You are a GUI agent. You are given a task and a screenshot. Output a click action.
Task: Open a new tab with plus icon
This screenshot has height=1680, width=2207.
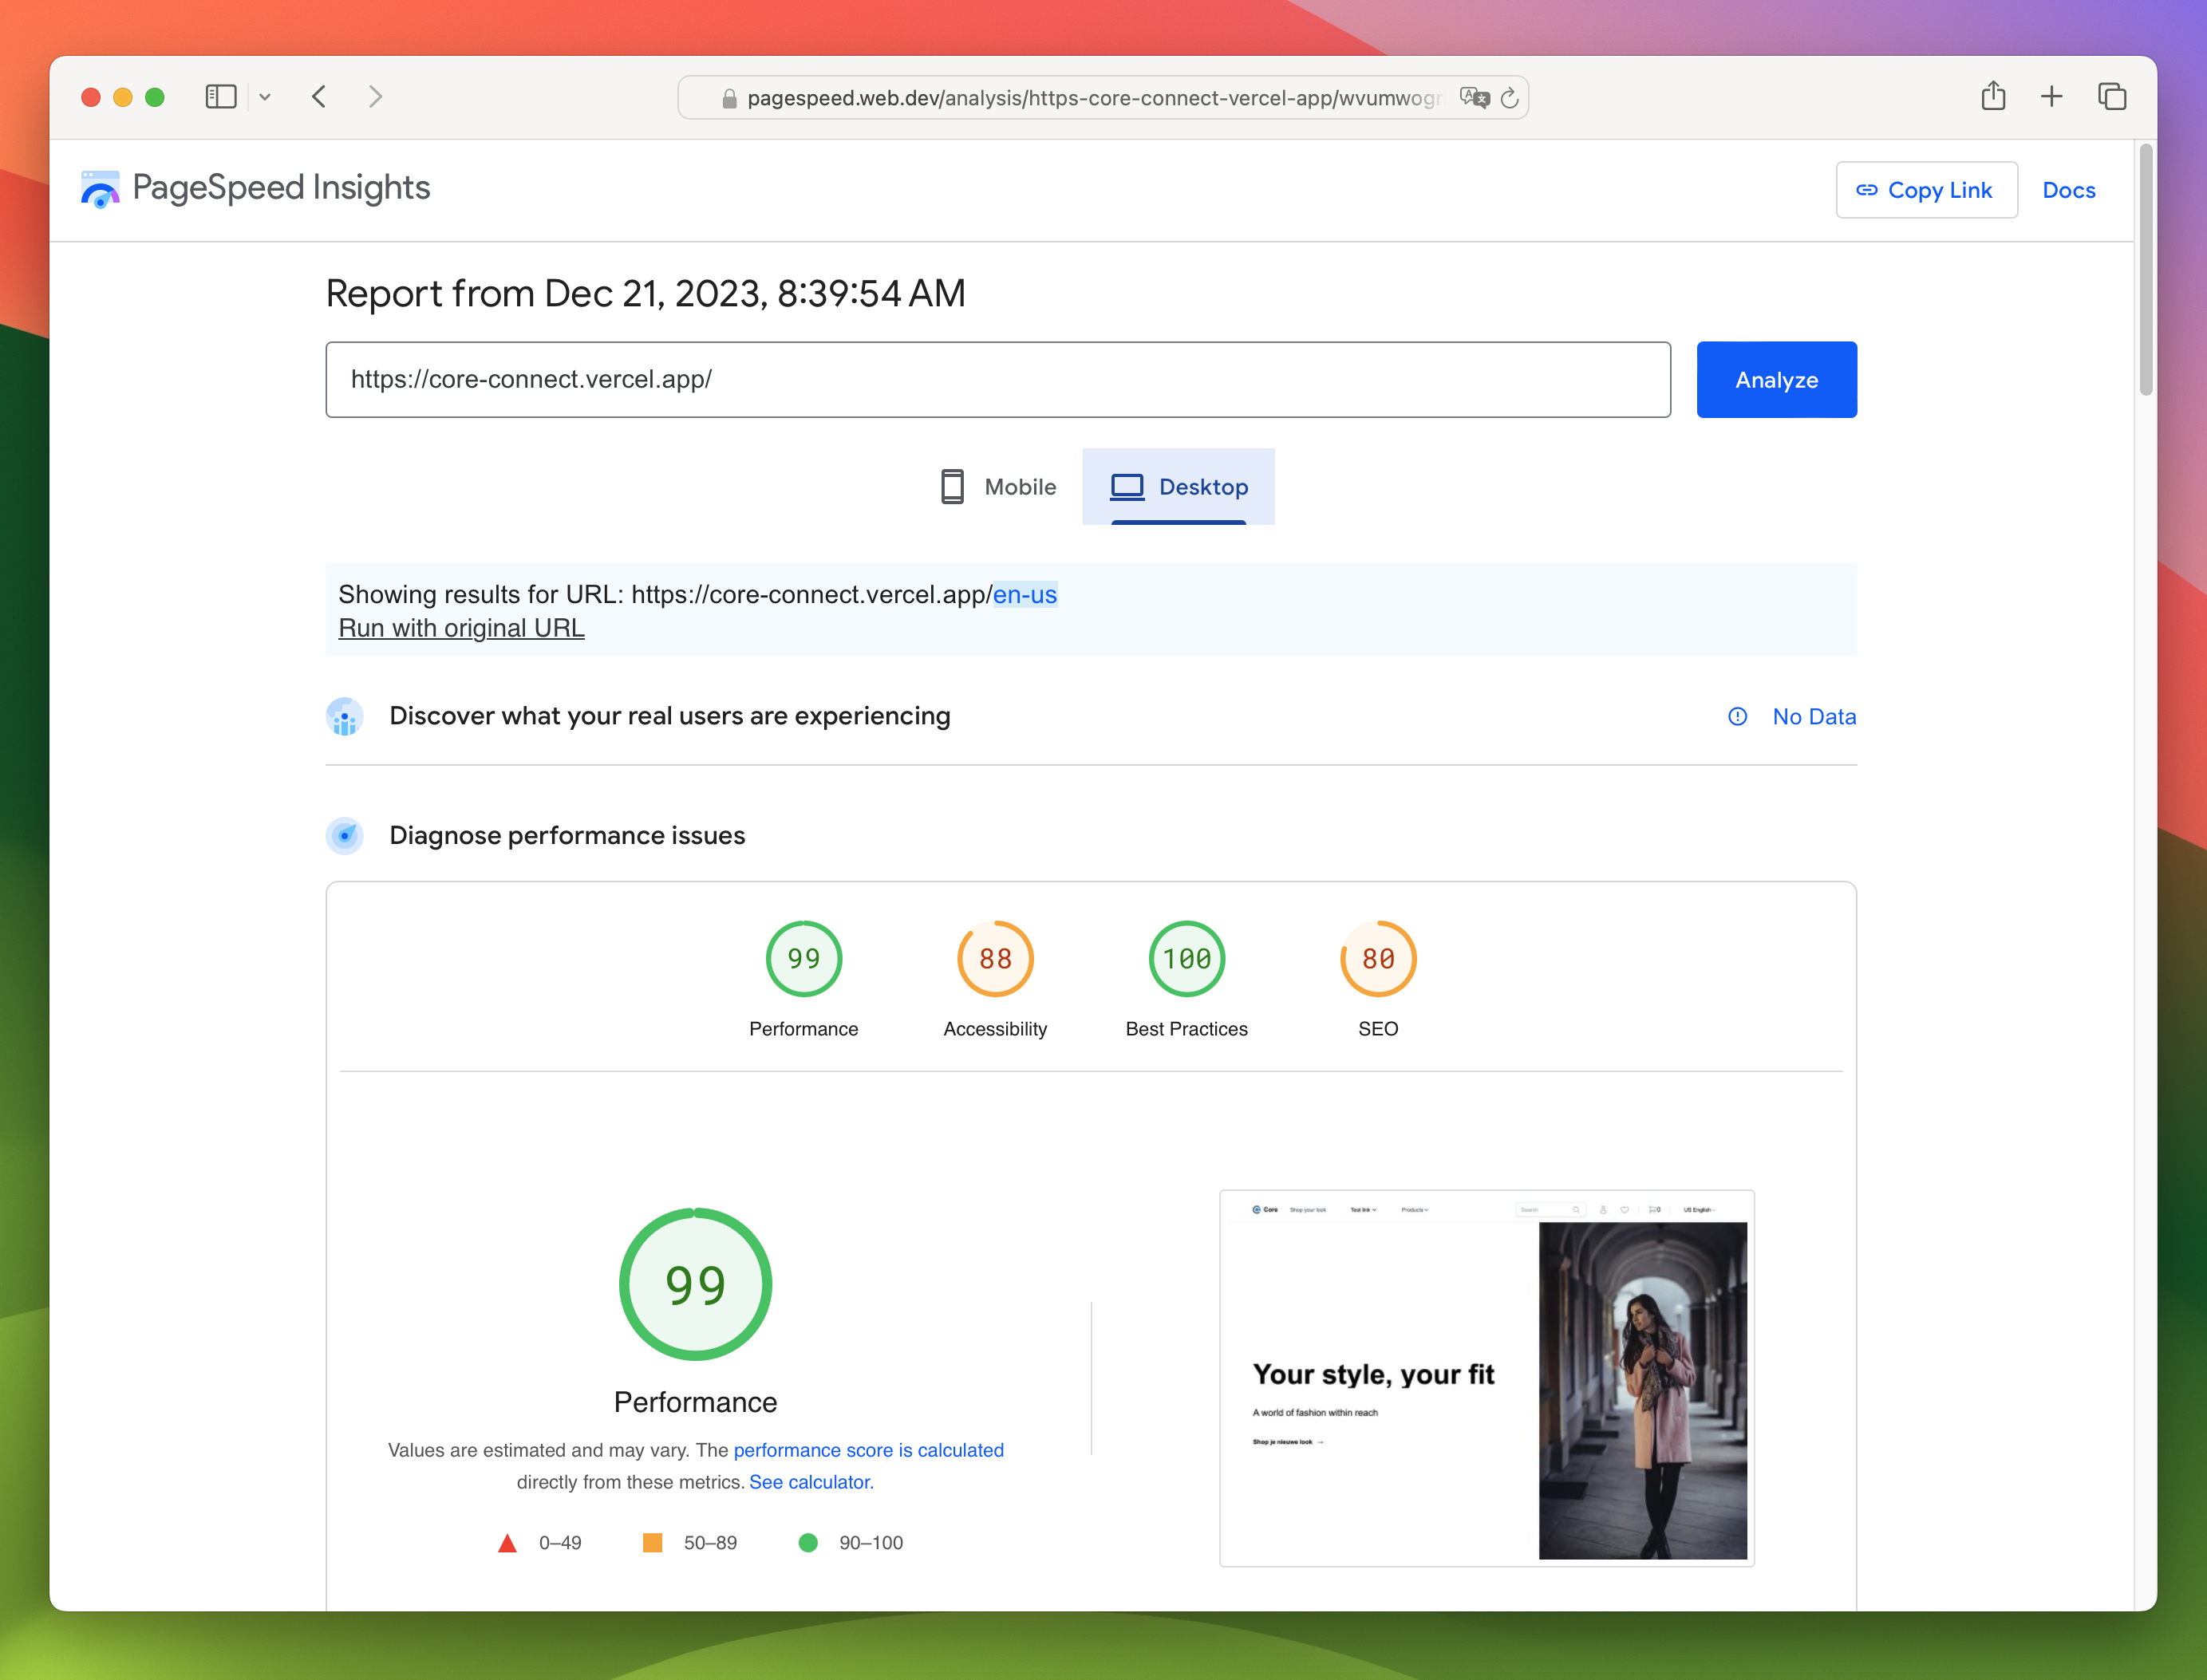point(2051,96)
